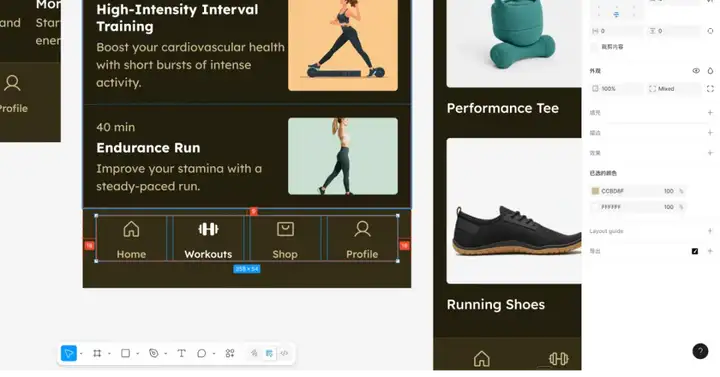Select the Frame tool
Viewport: 720px width, 377px height.
97,353
